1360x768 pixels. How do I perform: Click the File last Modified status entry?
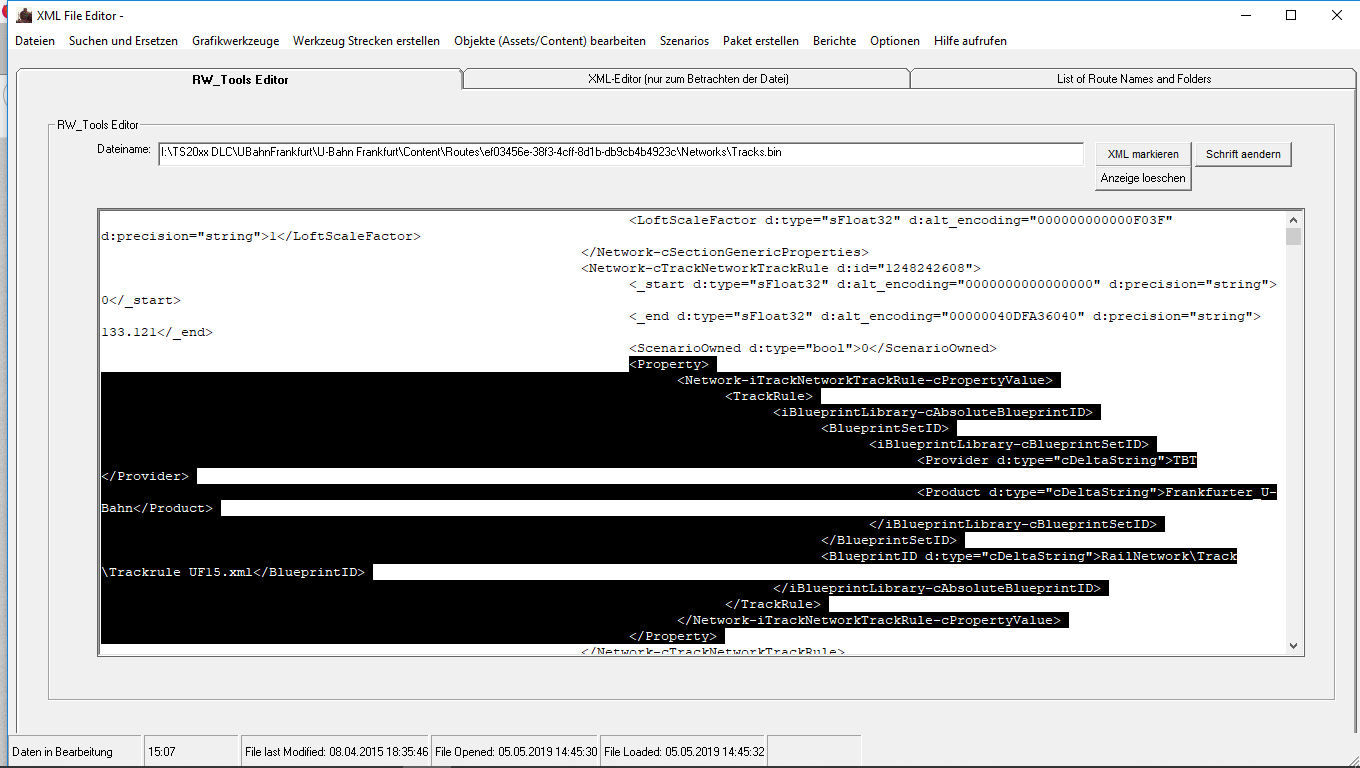(336, 751)
